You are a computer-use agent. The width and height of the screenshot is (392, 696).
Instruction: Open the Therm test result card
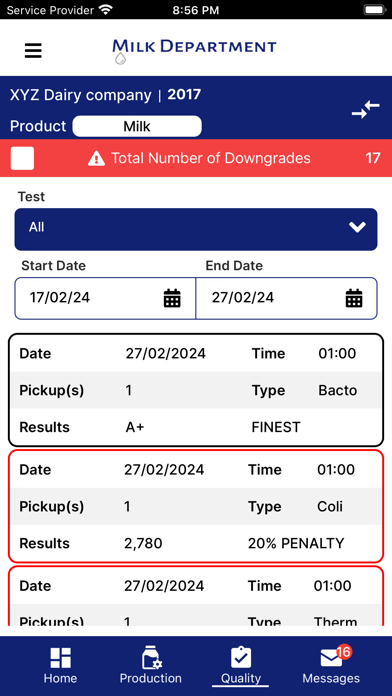click(196, 596)
